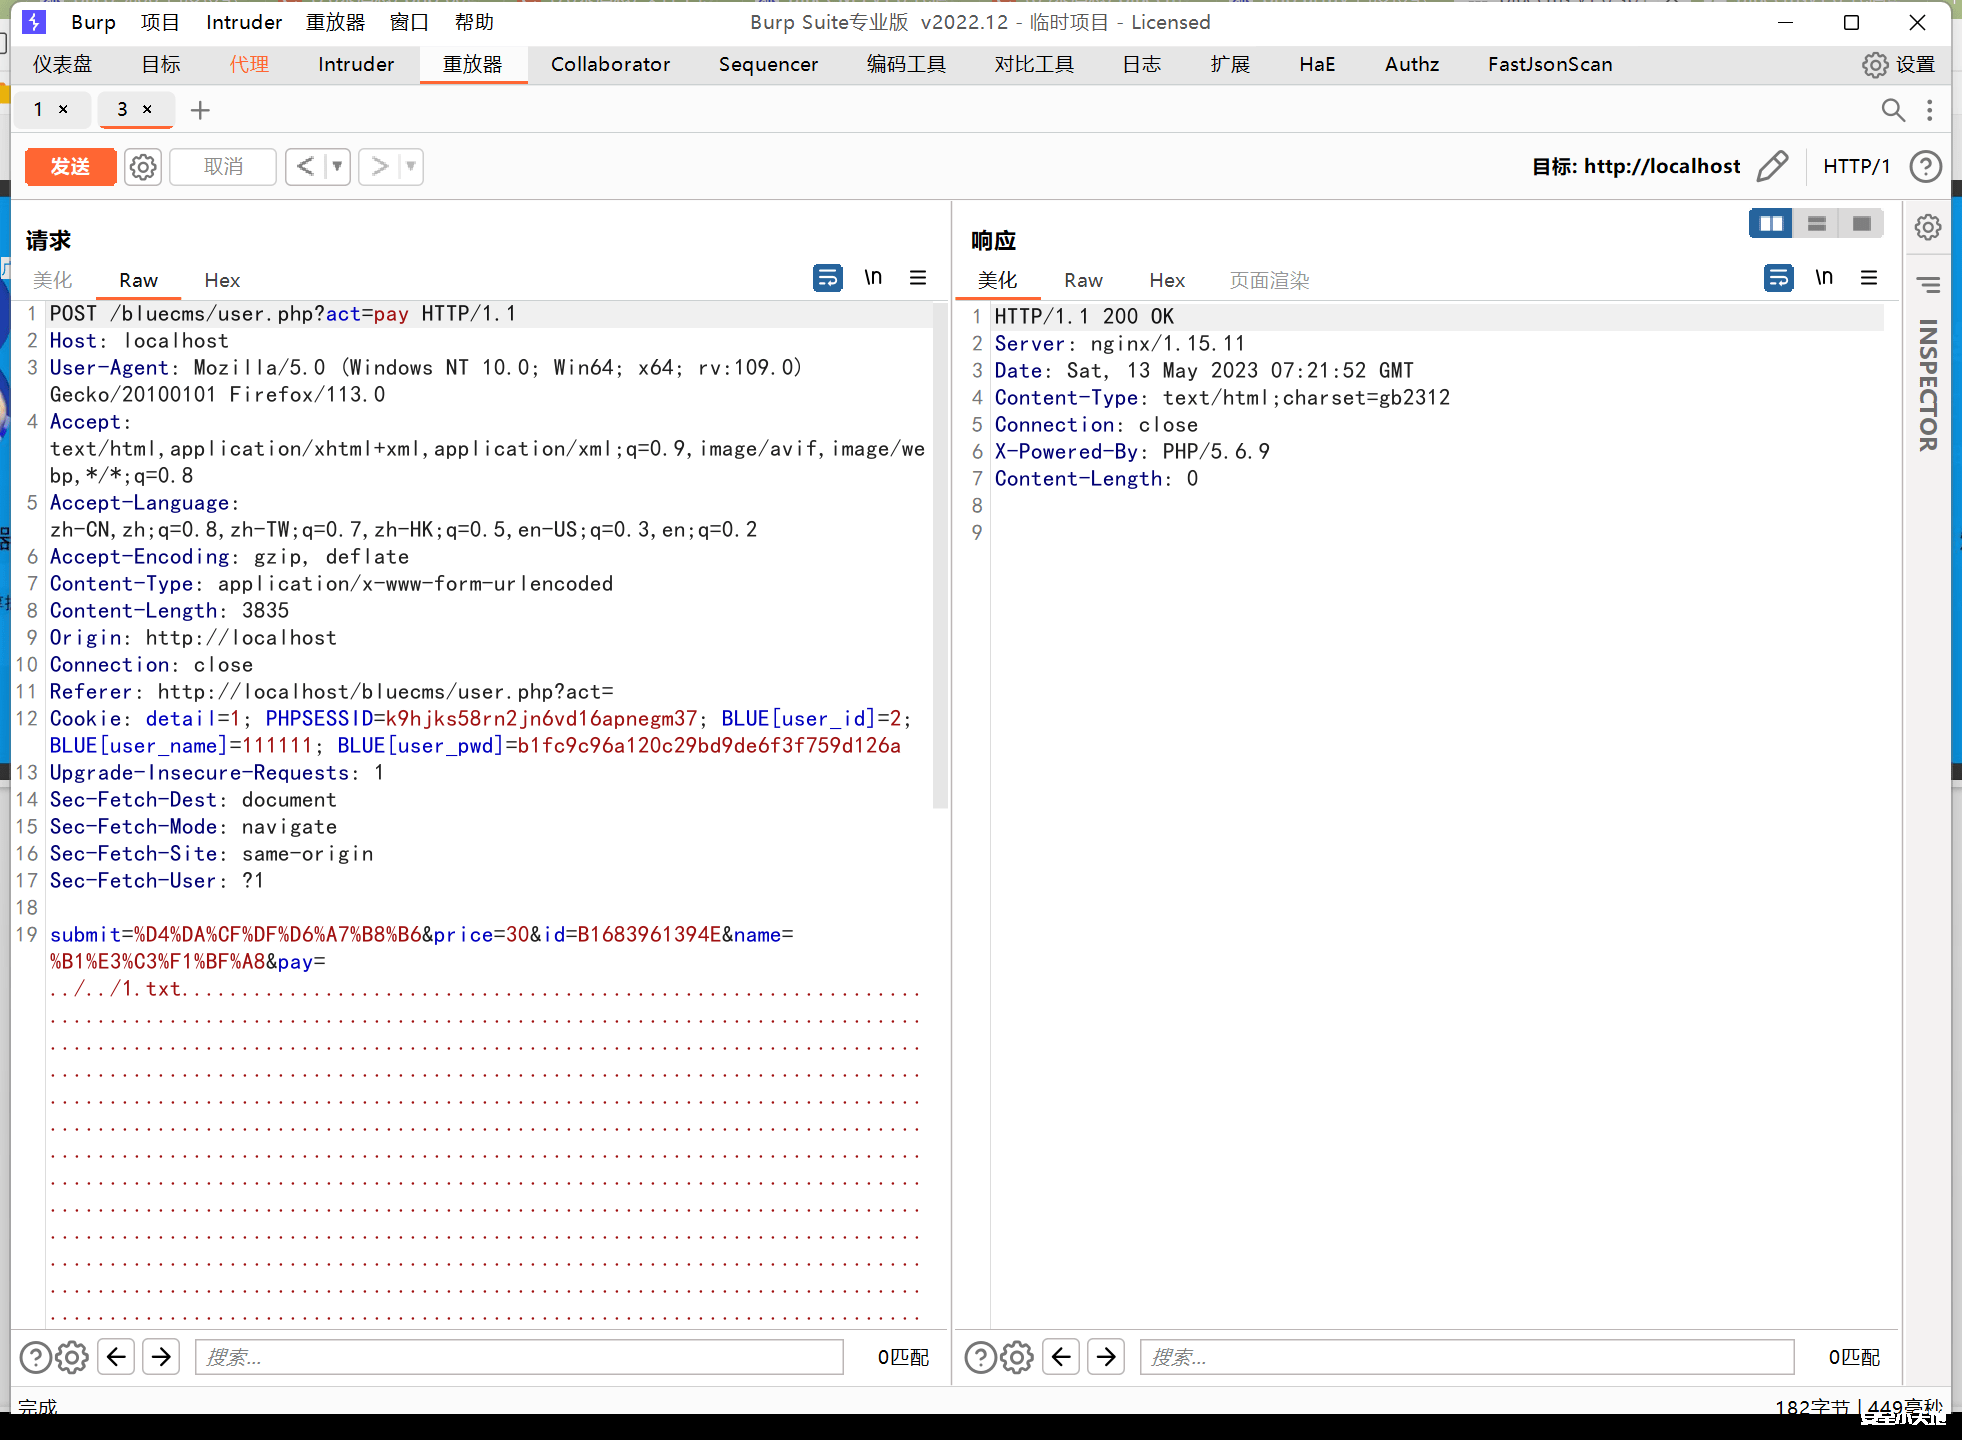This screenshot has width=1962, height=1440.
Task: Edit target with the pencil icon
Action: [1772, 166]
